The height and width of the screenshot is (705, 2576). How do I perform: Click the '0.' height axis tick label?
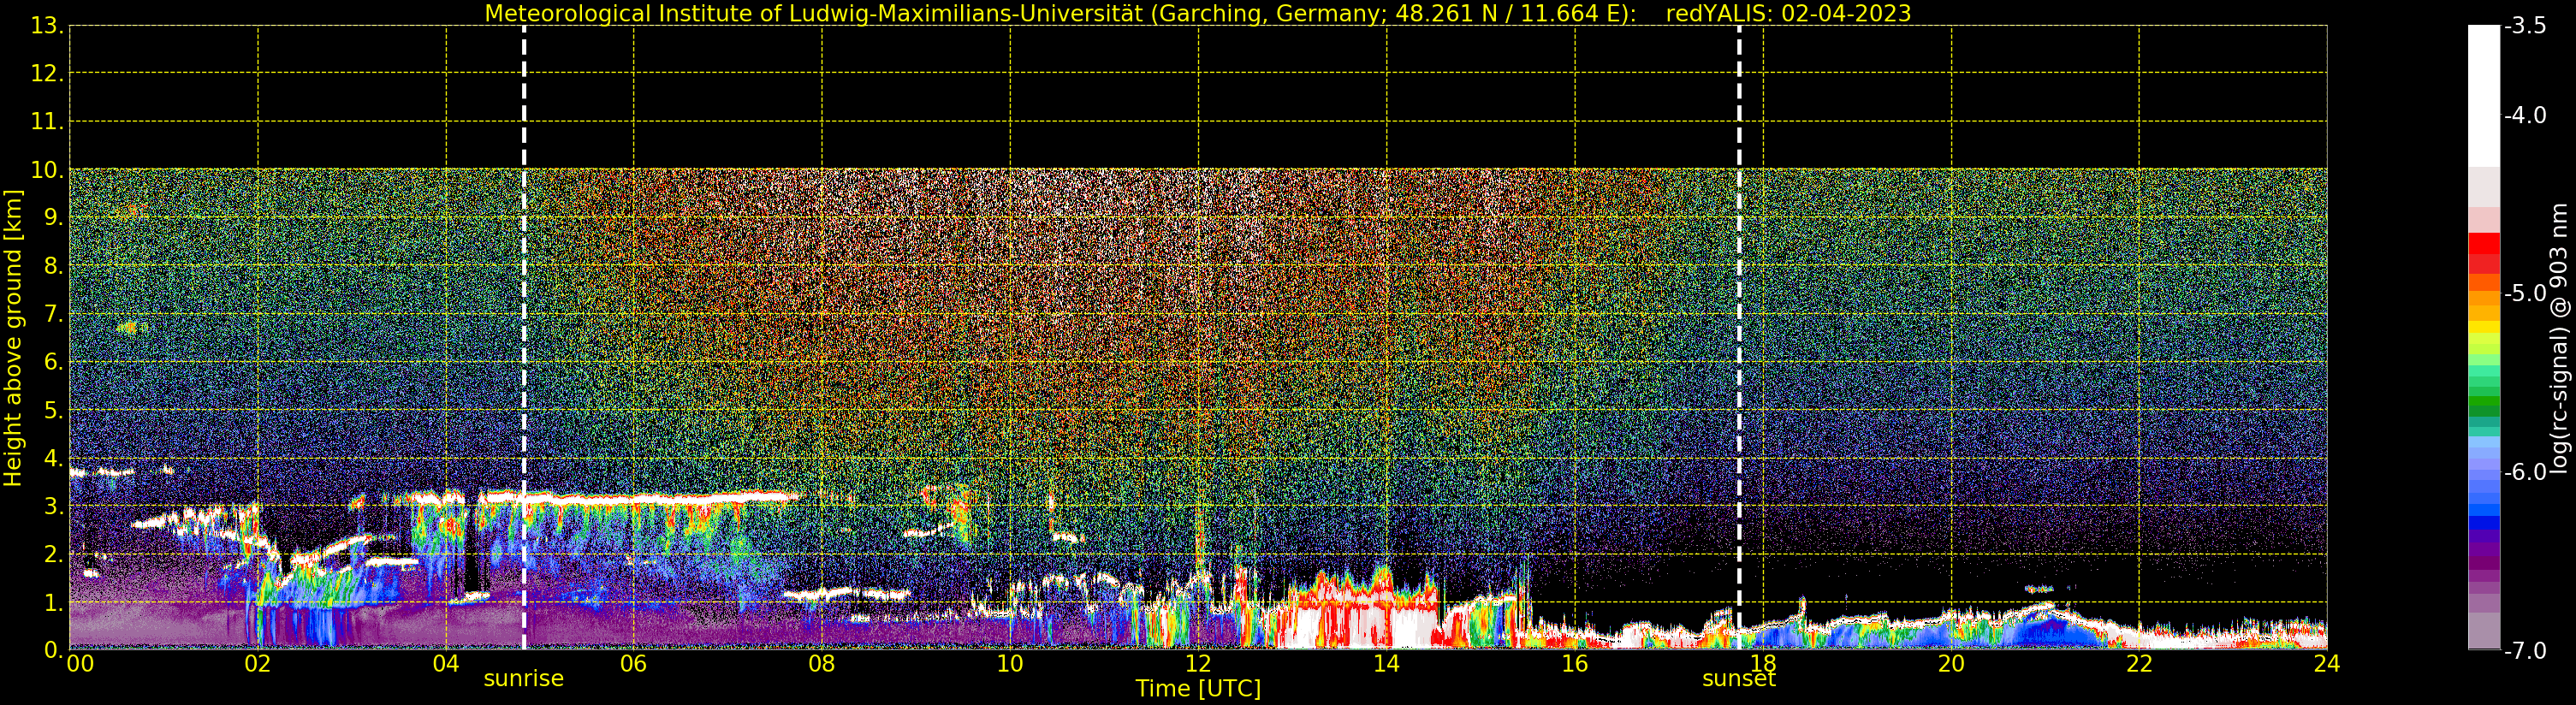(53, 650)
